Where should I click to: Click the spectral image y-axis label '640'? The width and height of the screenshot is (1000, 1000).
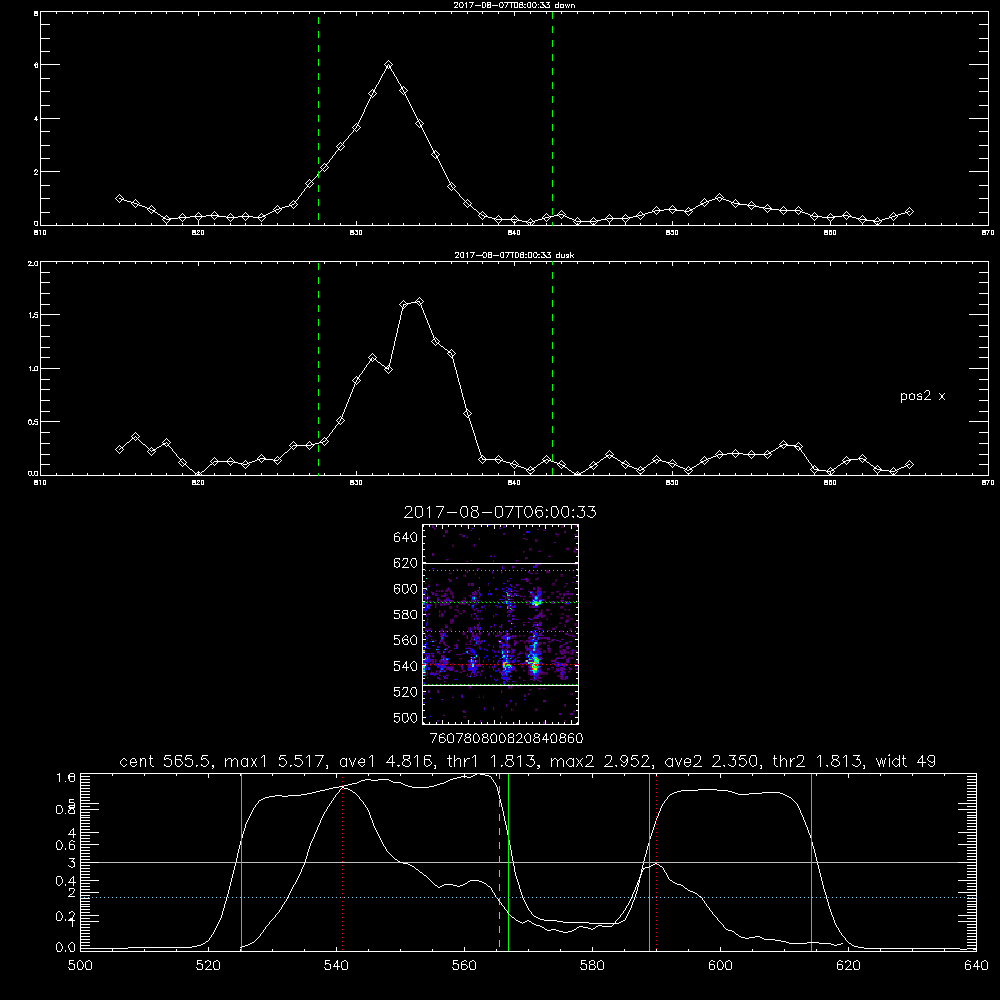(405, 538)
